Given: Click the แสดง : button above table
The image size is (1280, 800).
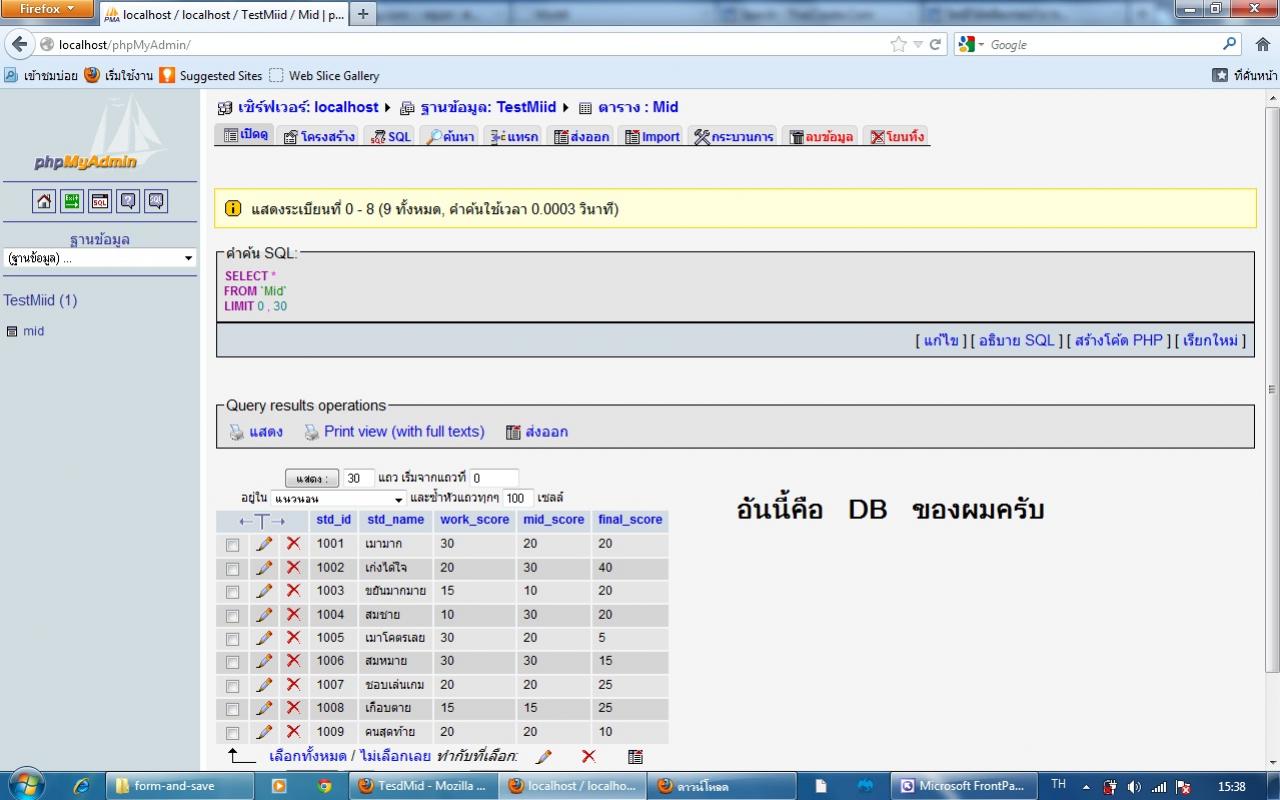Looking at the screenshot, I should [312, 479].
